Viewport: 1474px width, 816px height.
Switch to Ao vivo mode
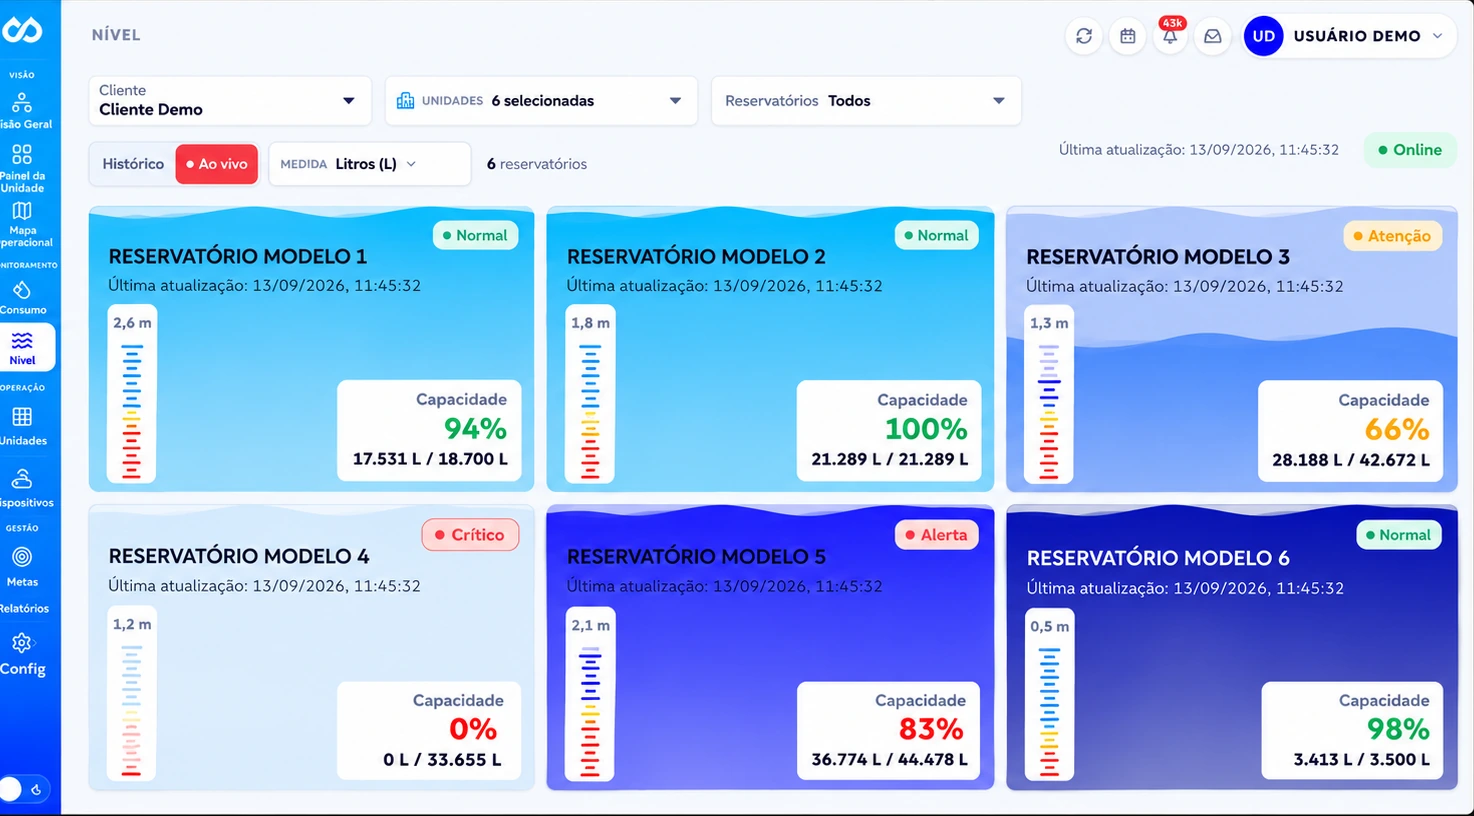tap(217, 164)
